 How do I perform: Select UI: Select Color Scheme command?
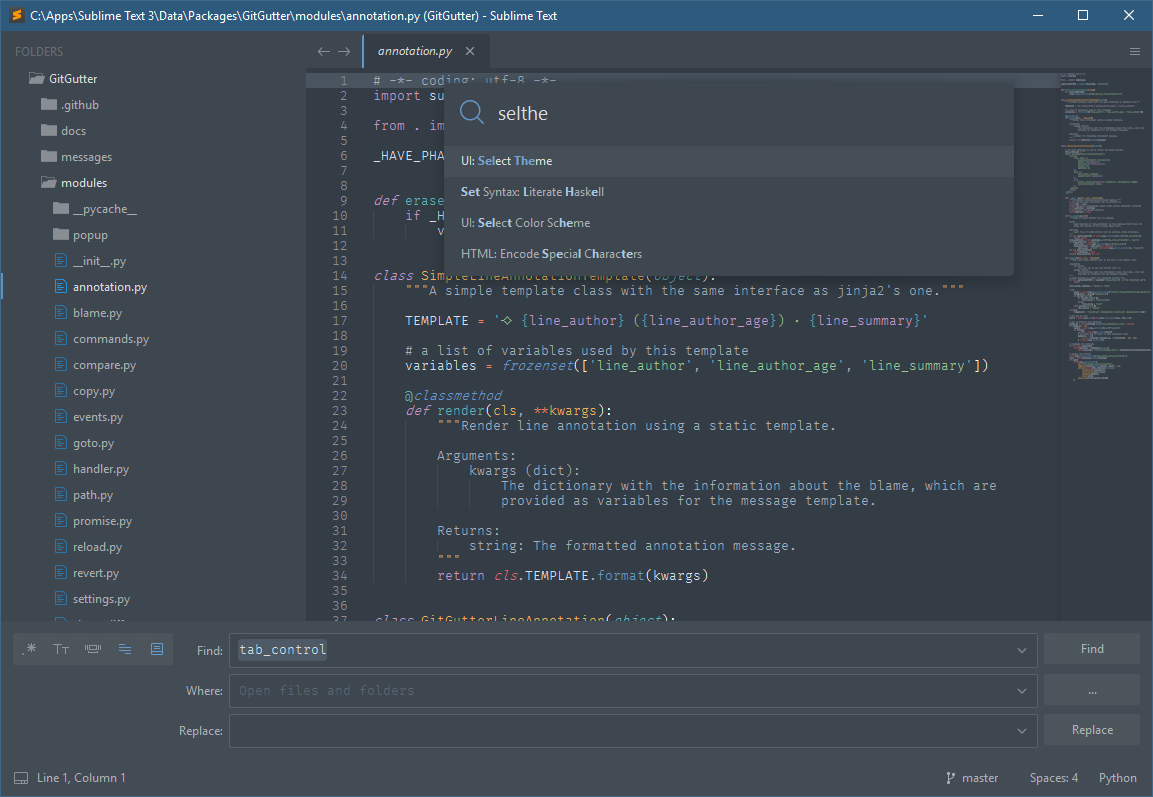point(729,223)
